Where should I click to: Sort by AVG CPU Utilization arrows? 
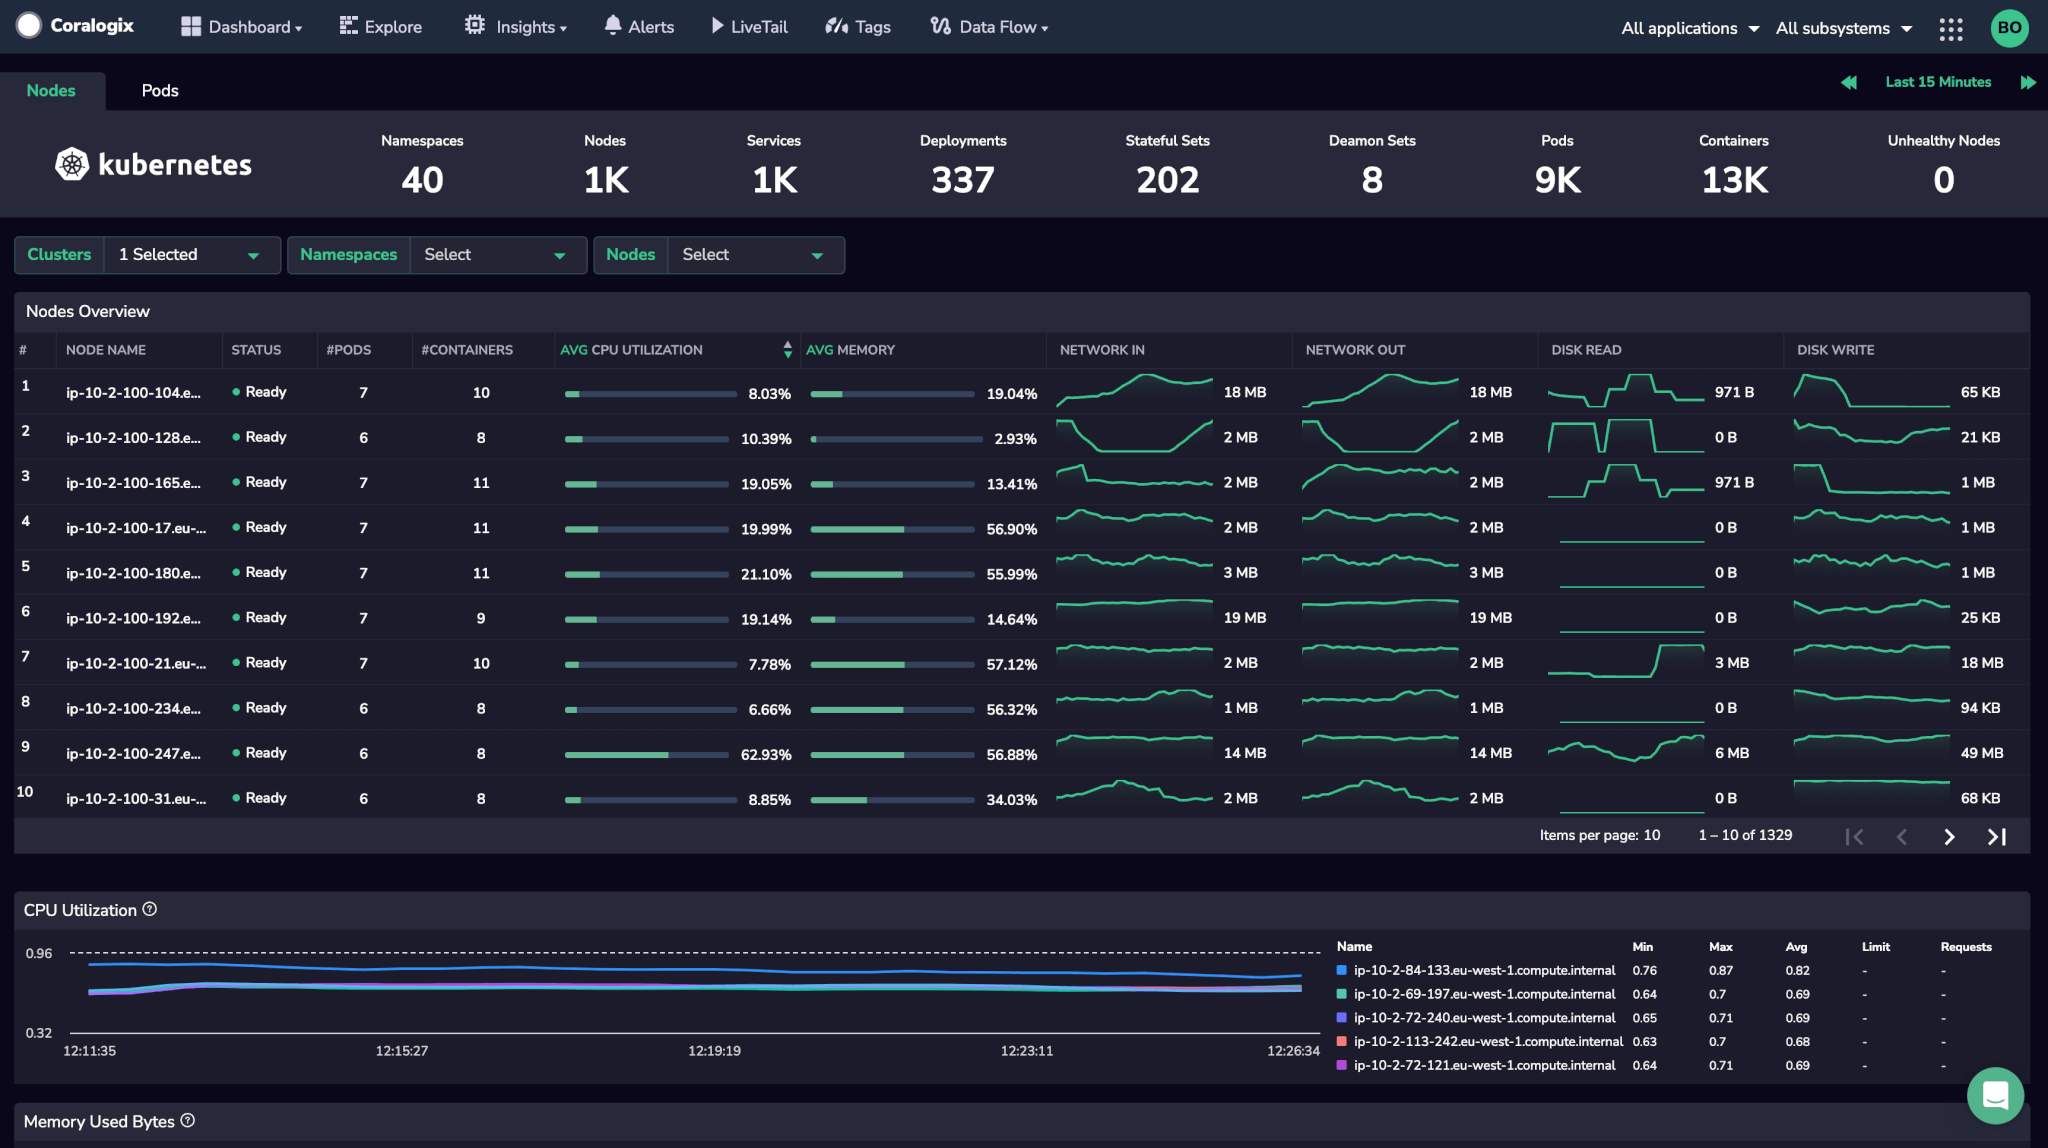click(788, 349)
